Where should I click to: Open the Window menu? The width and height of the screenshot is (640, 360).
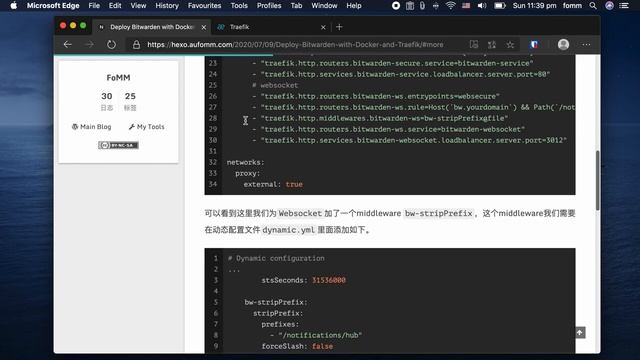point(324,6)
